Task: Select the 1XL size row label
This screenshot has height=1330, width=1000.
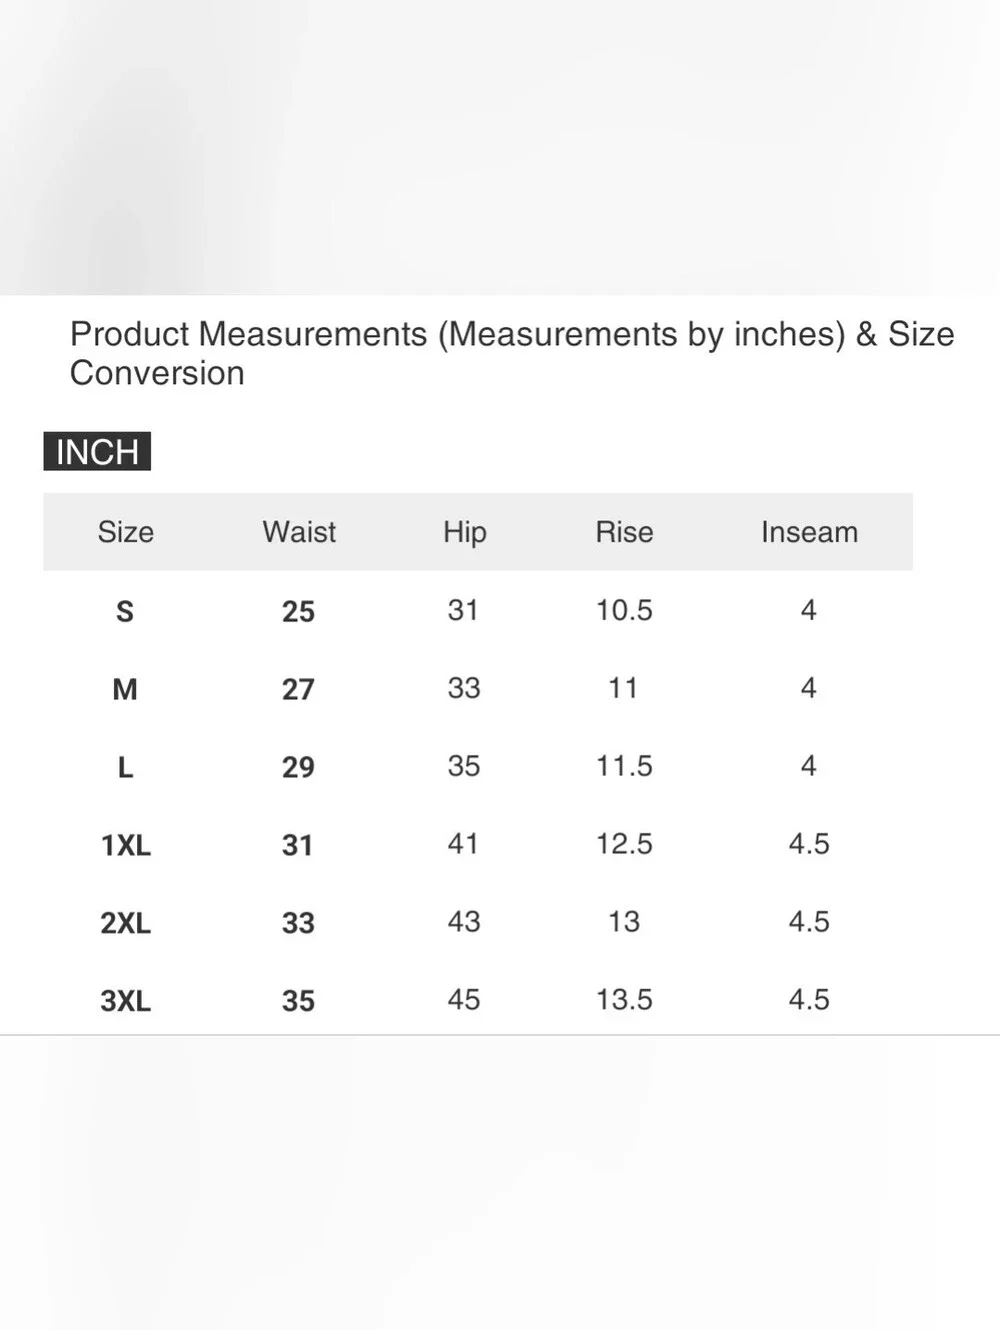Action: click(126, 845)
